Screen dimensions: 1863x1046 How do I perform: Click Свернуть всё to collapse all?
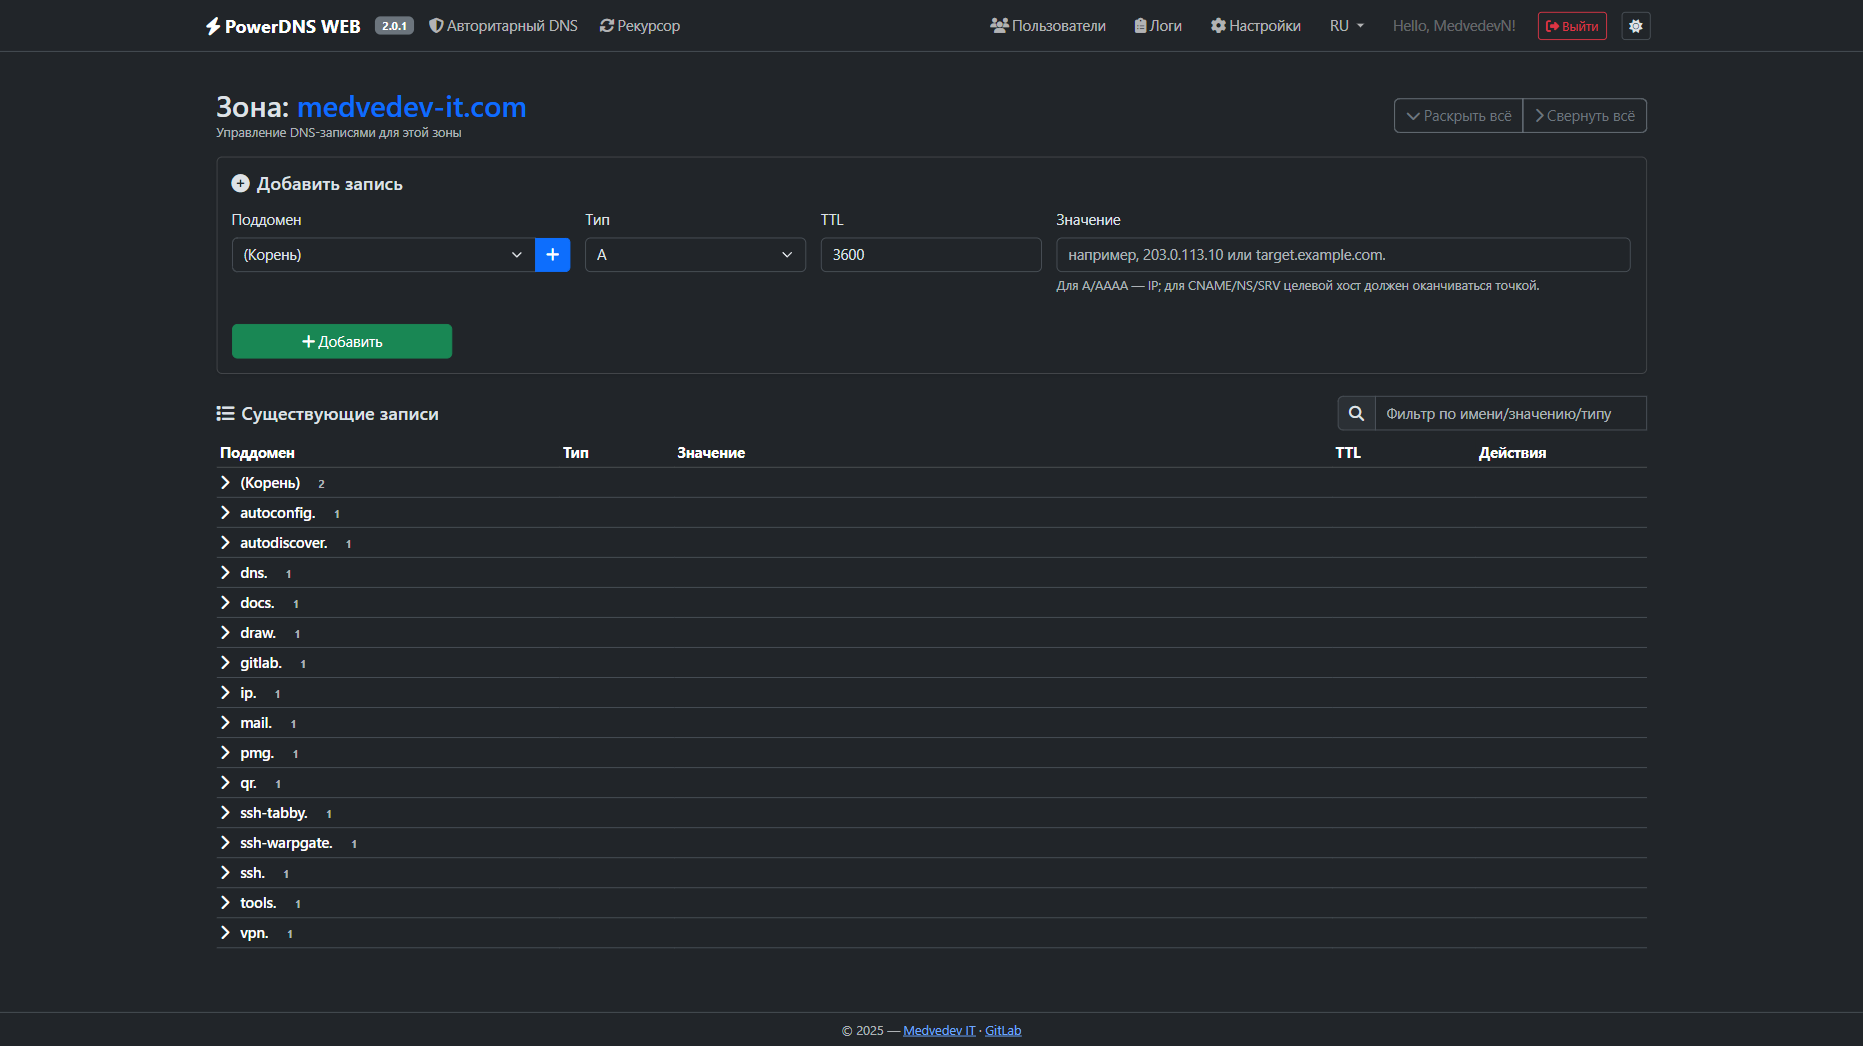[x=1584, y=116]
